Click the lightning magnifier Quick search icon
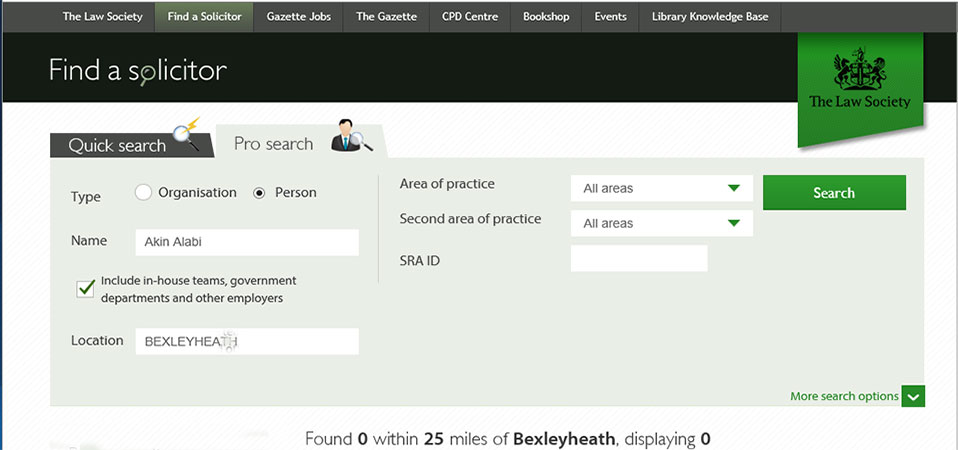 (188, 135)
